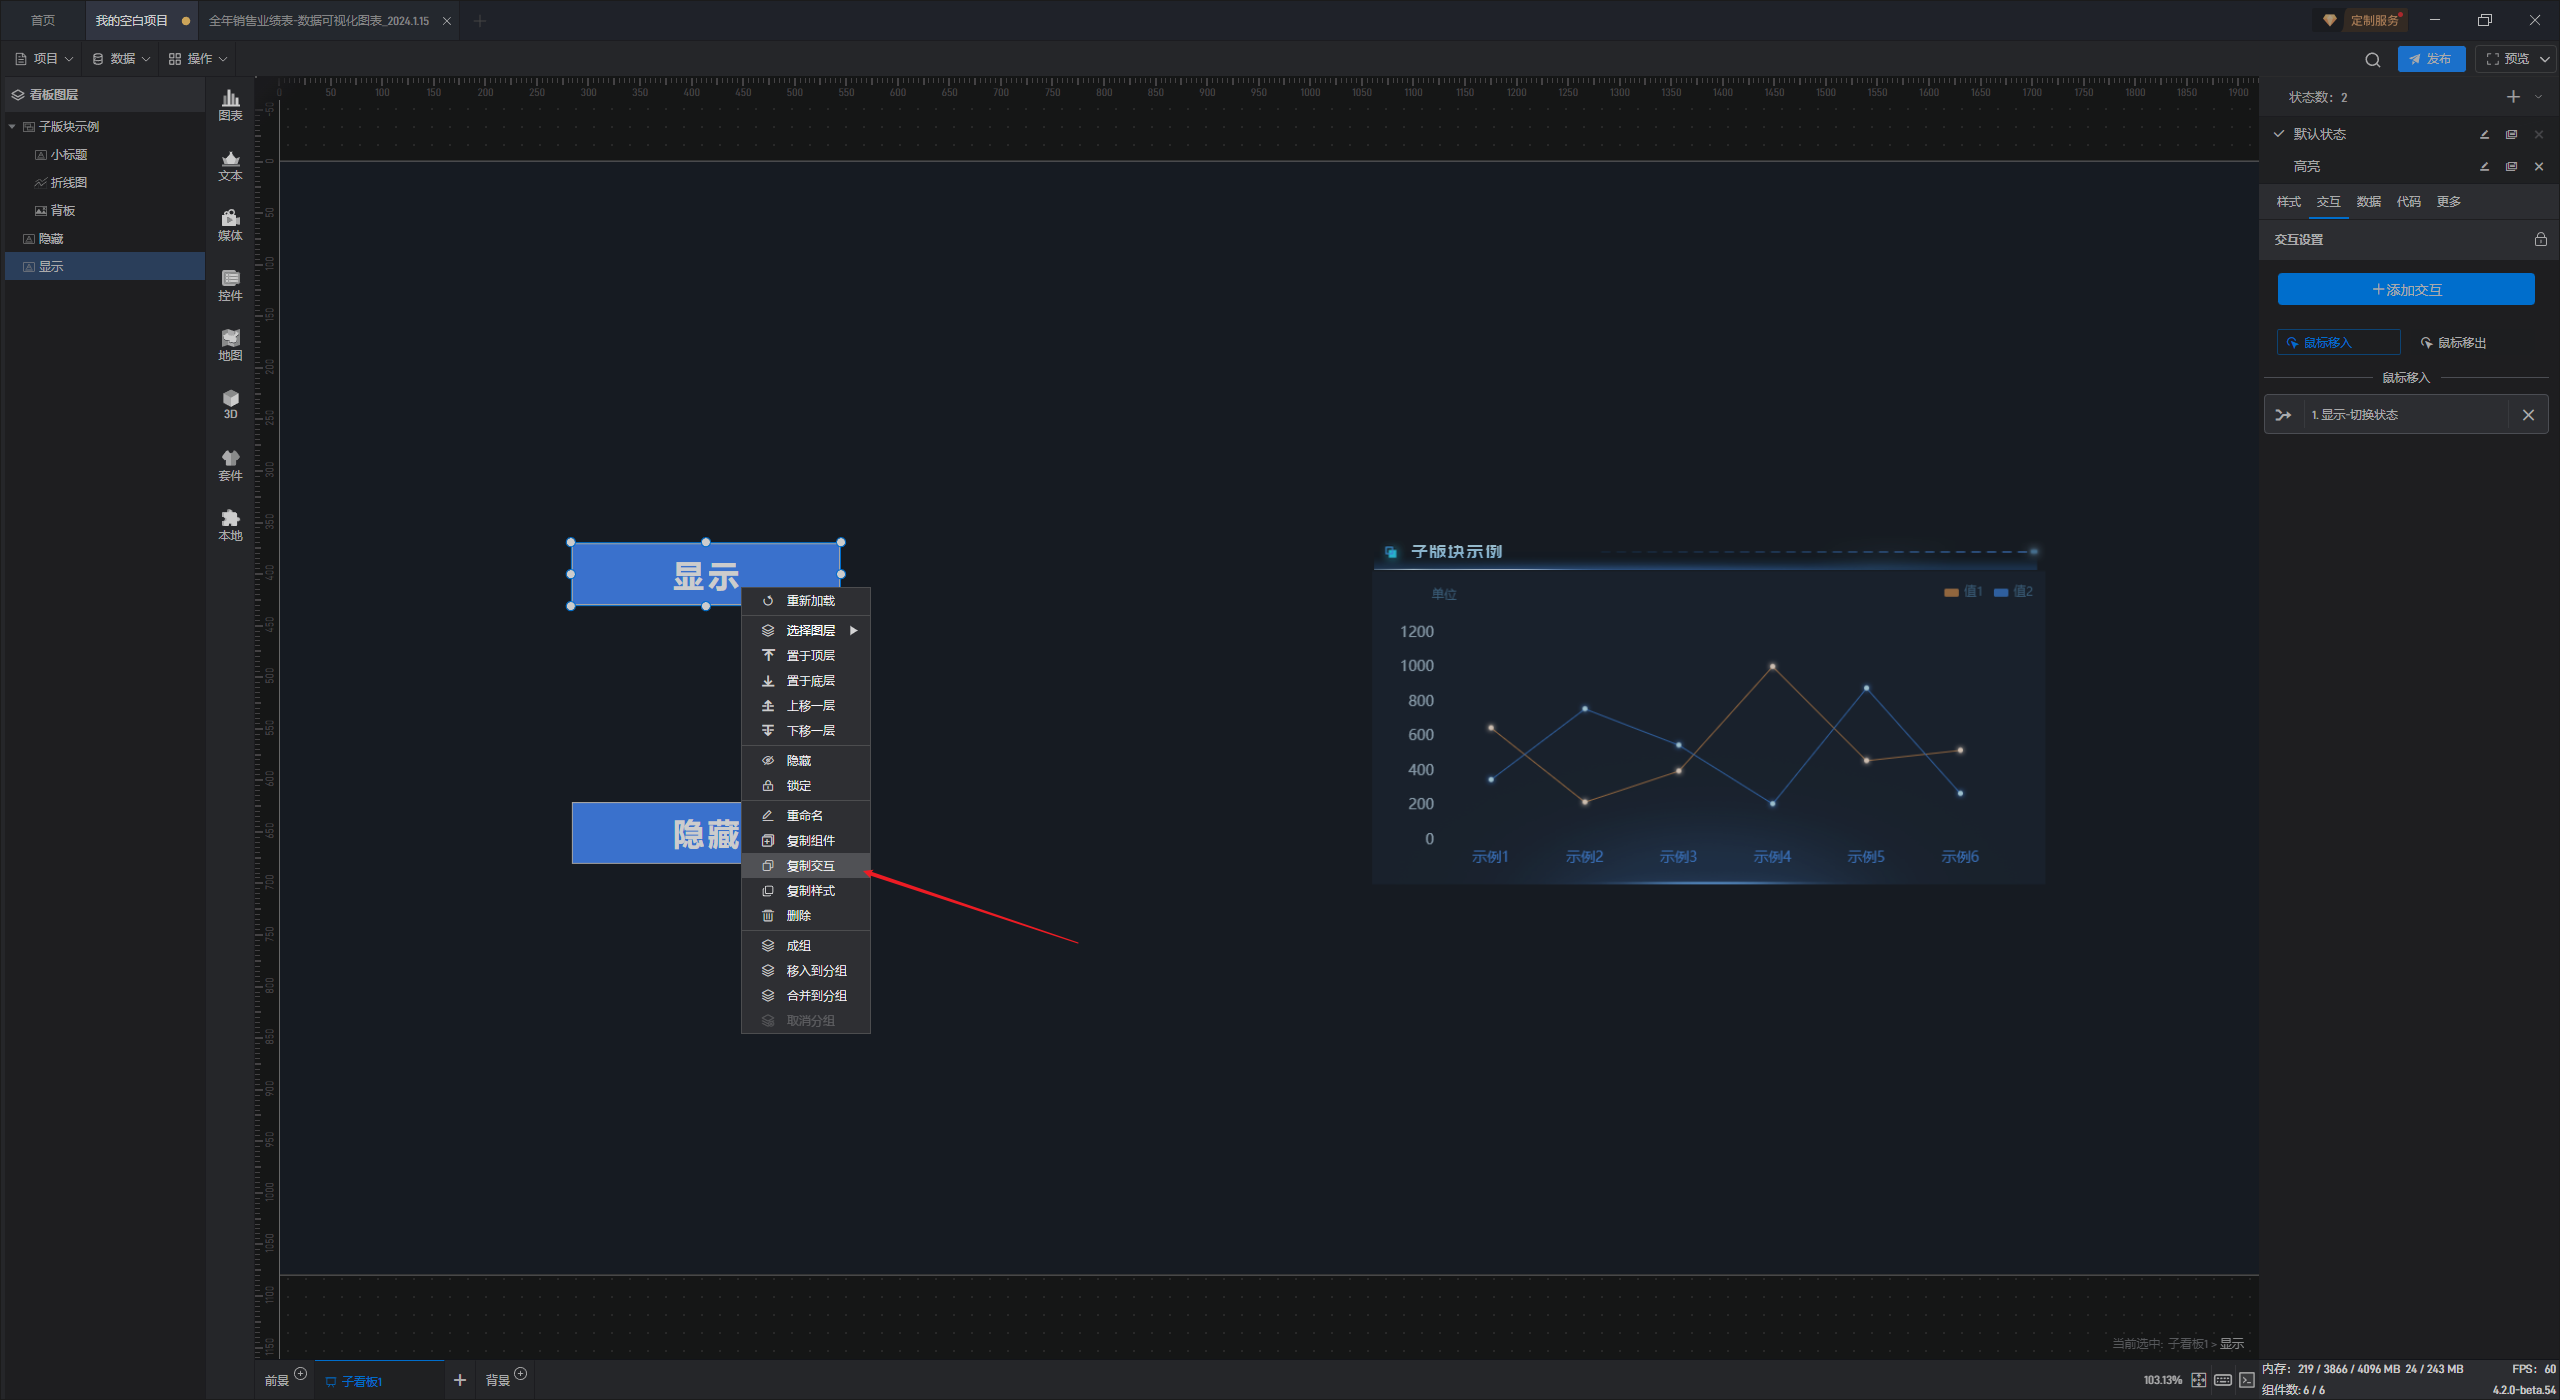Open the 项目 dropdown menu

(x=45, y=59)
